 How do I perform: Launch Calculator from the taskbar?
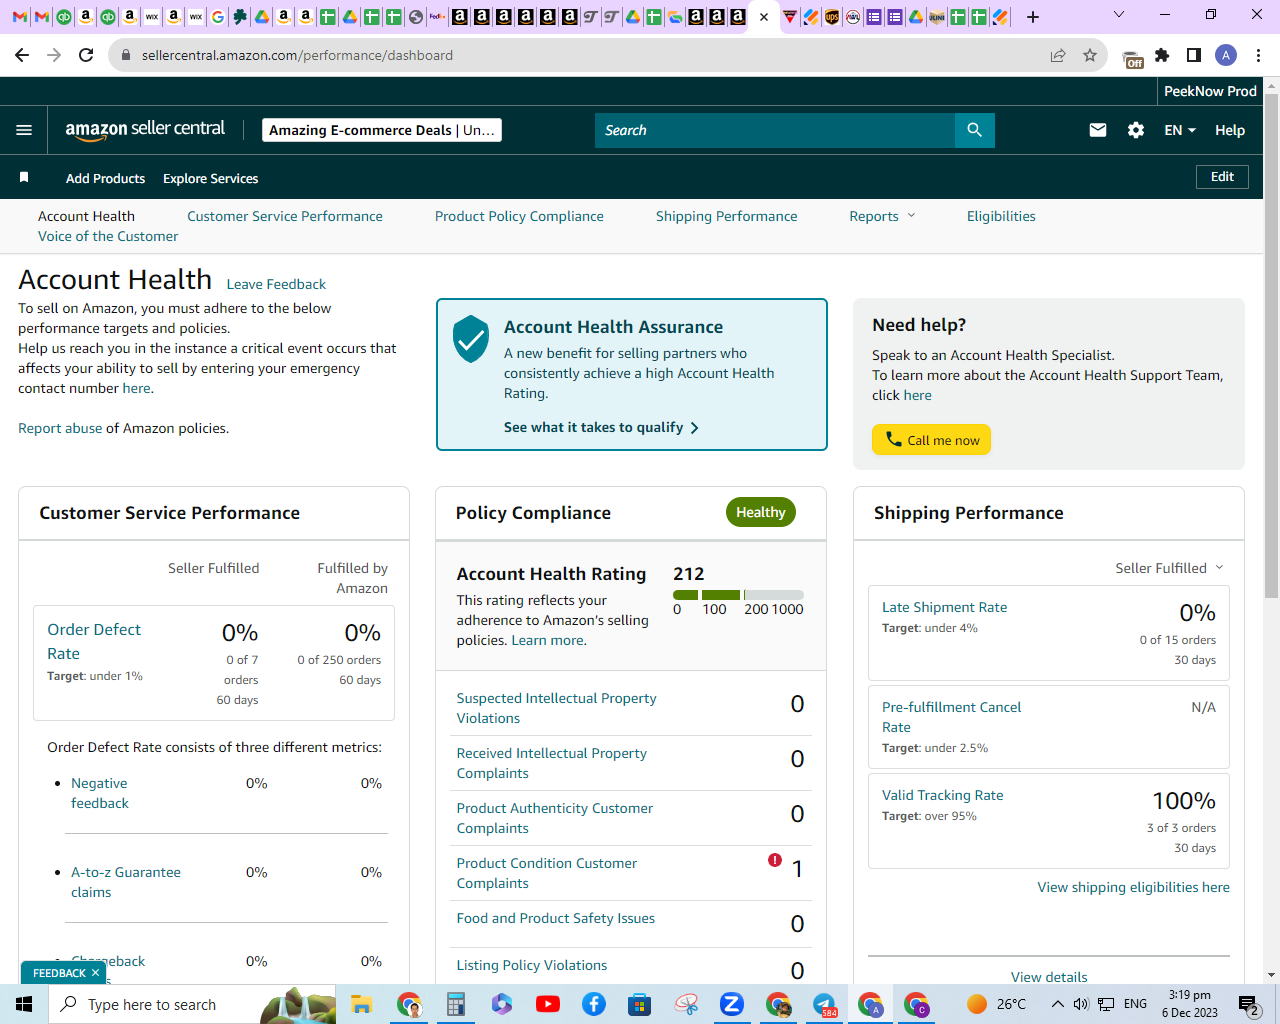tap(455, 1004)
